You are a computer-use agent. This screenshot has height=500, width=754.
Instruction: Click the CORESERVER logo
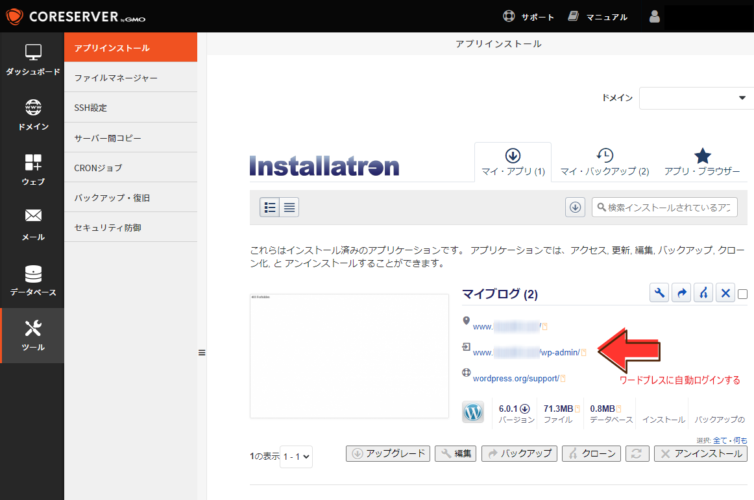pyautogui.click(x=75, y=16)
